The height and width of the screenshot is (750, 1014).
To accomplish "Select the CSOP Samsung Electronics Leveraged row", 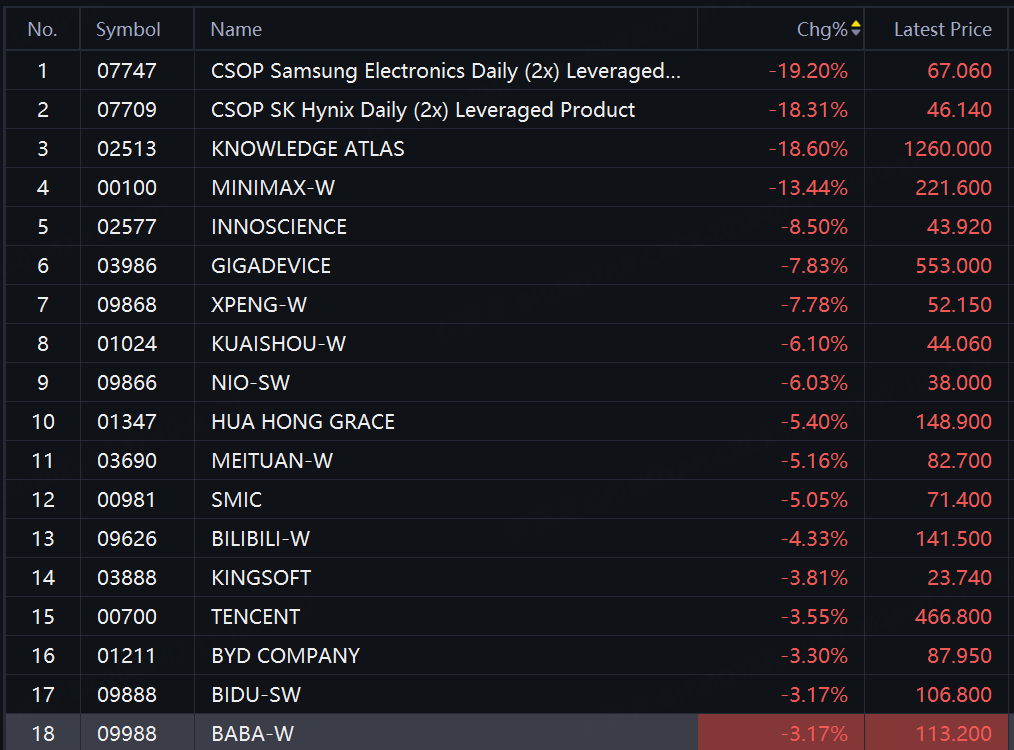I will point(506,70).
